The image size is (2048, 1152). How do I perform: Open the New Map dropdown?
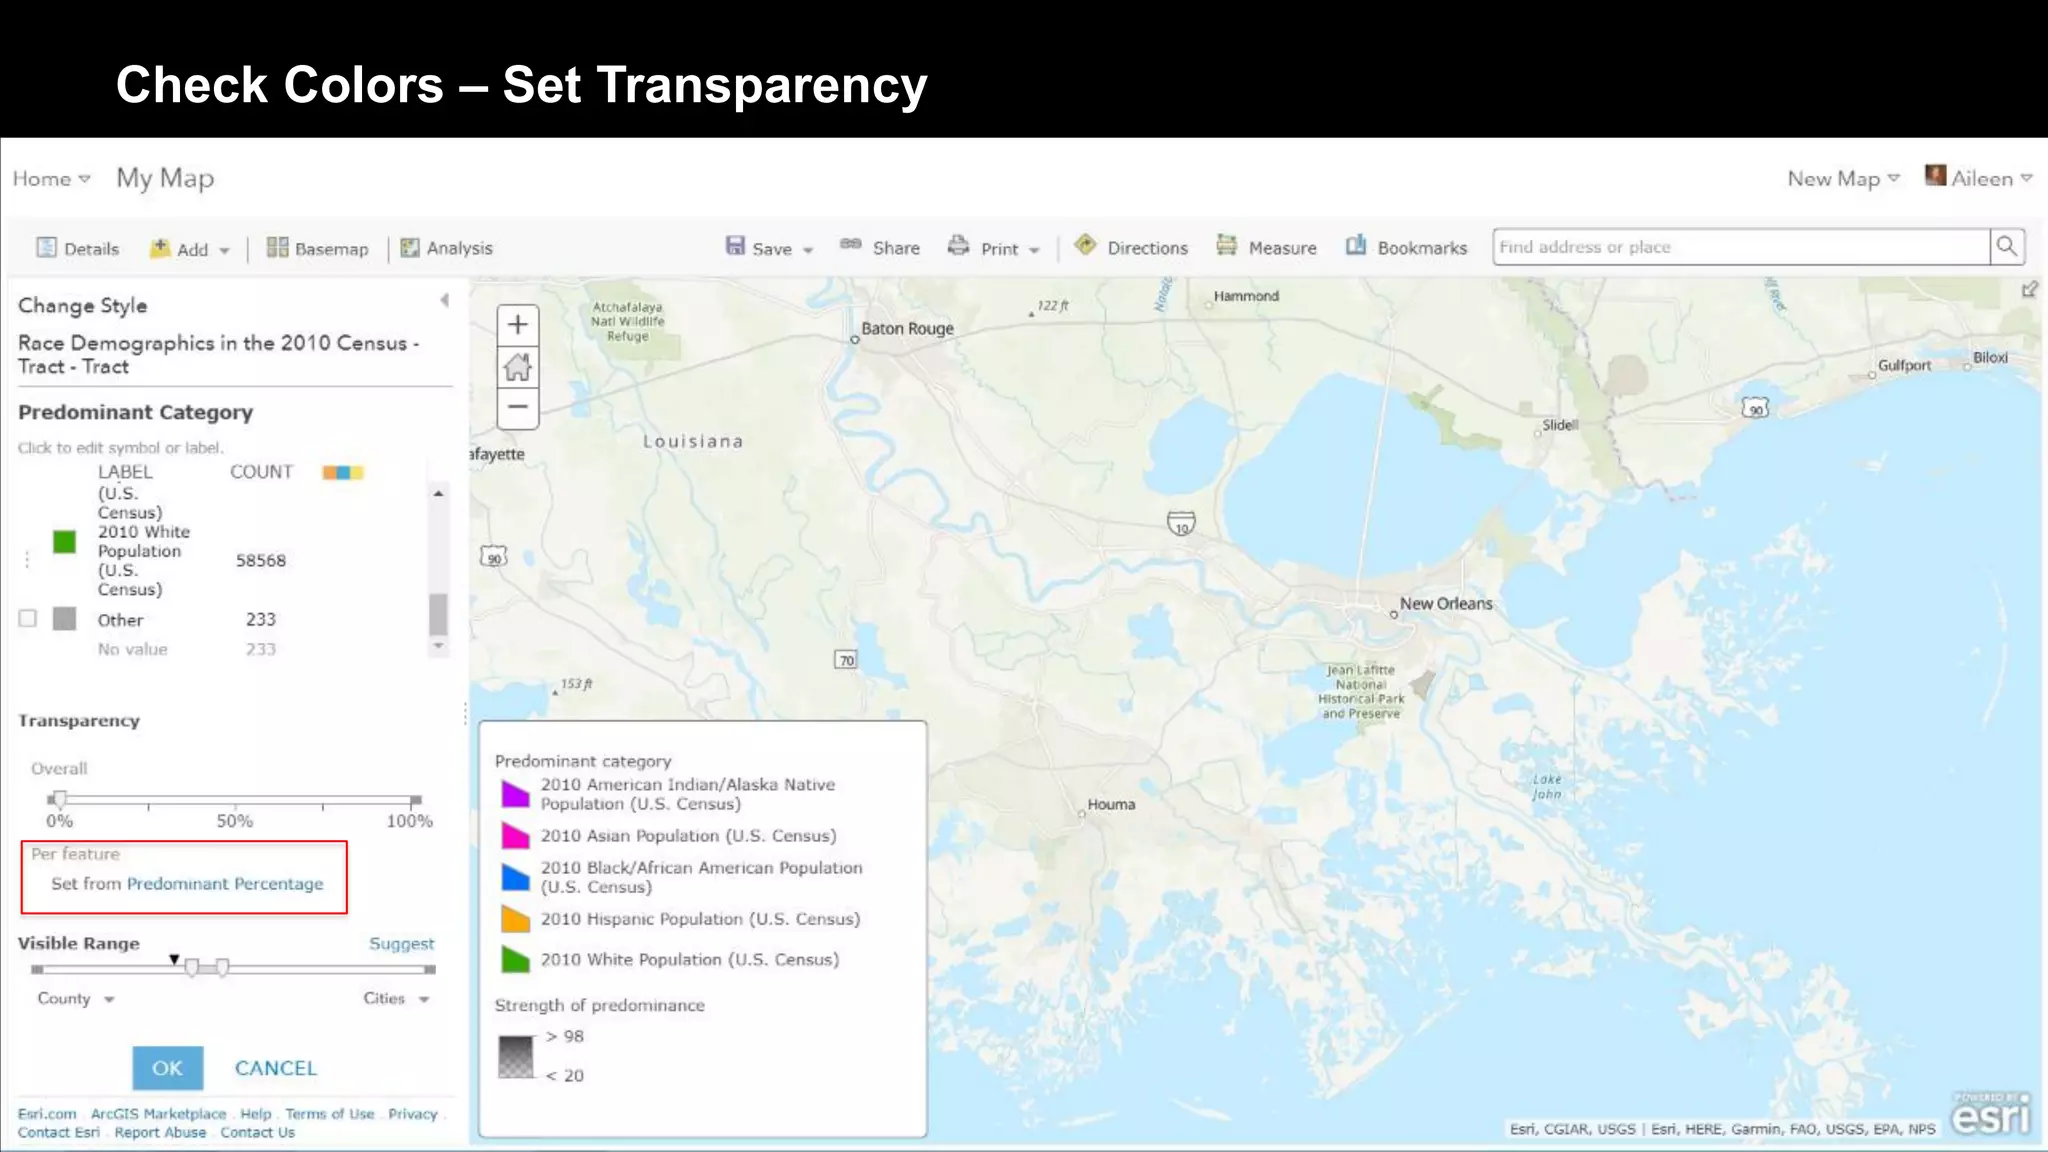(x=1843, y=179)
